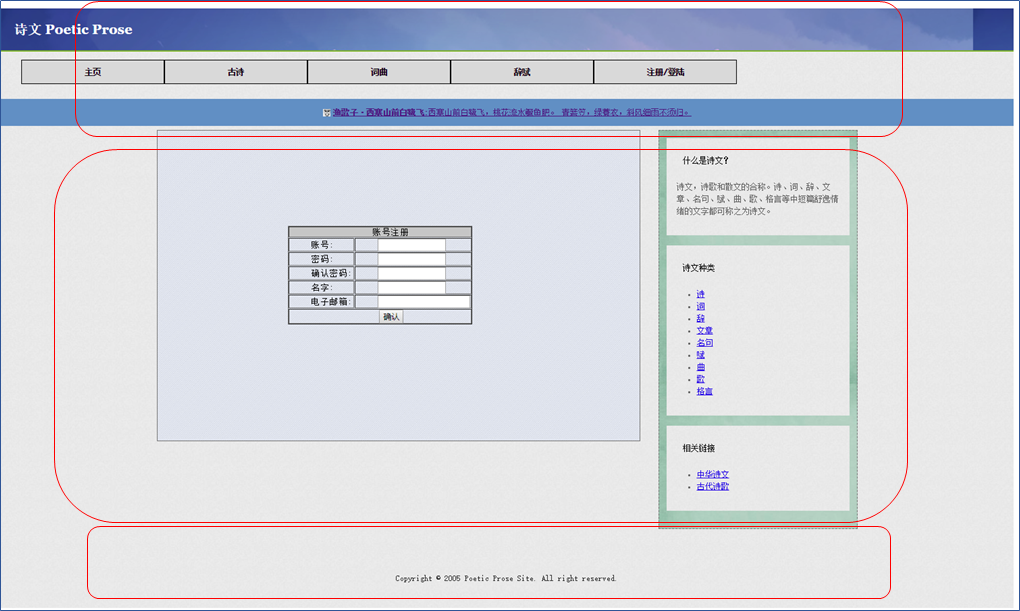Focus the 账号 input field

pyautogui.click(x=412, y=245)
